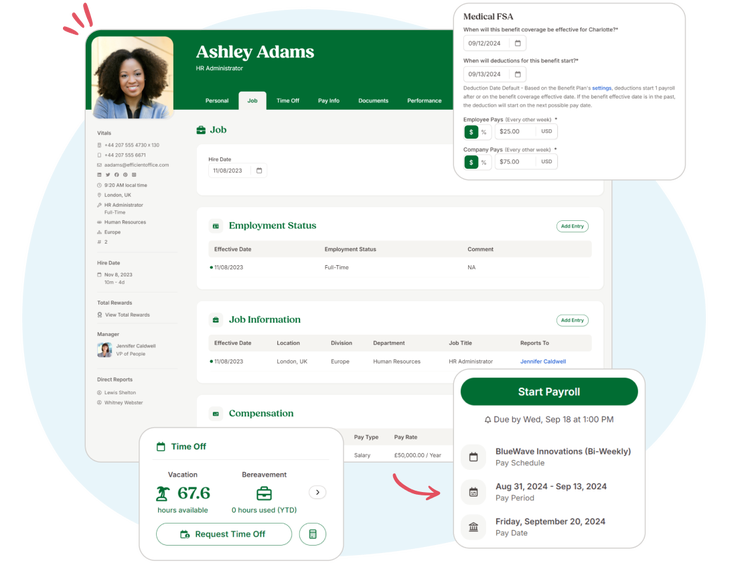
Task: Open the coverage effective date calendar icon
Action: point(518,43)
